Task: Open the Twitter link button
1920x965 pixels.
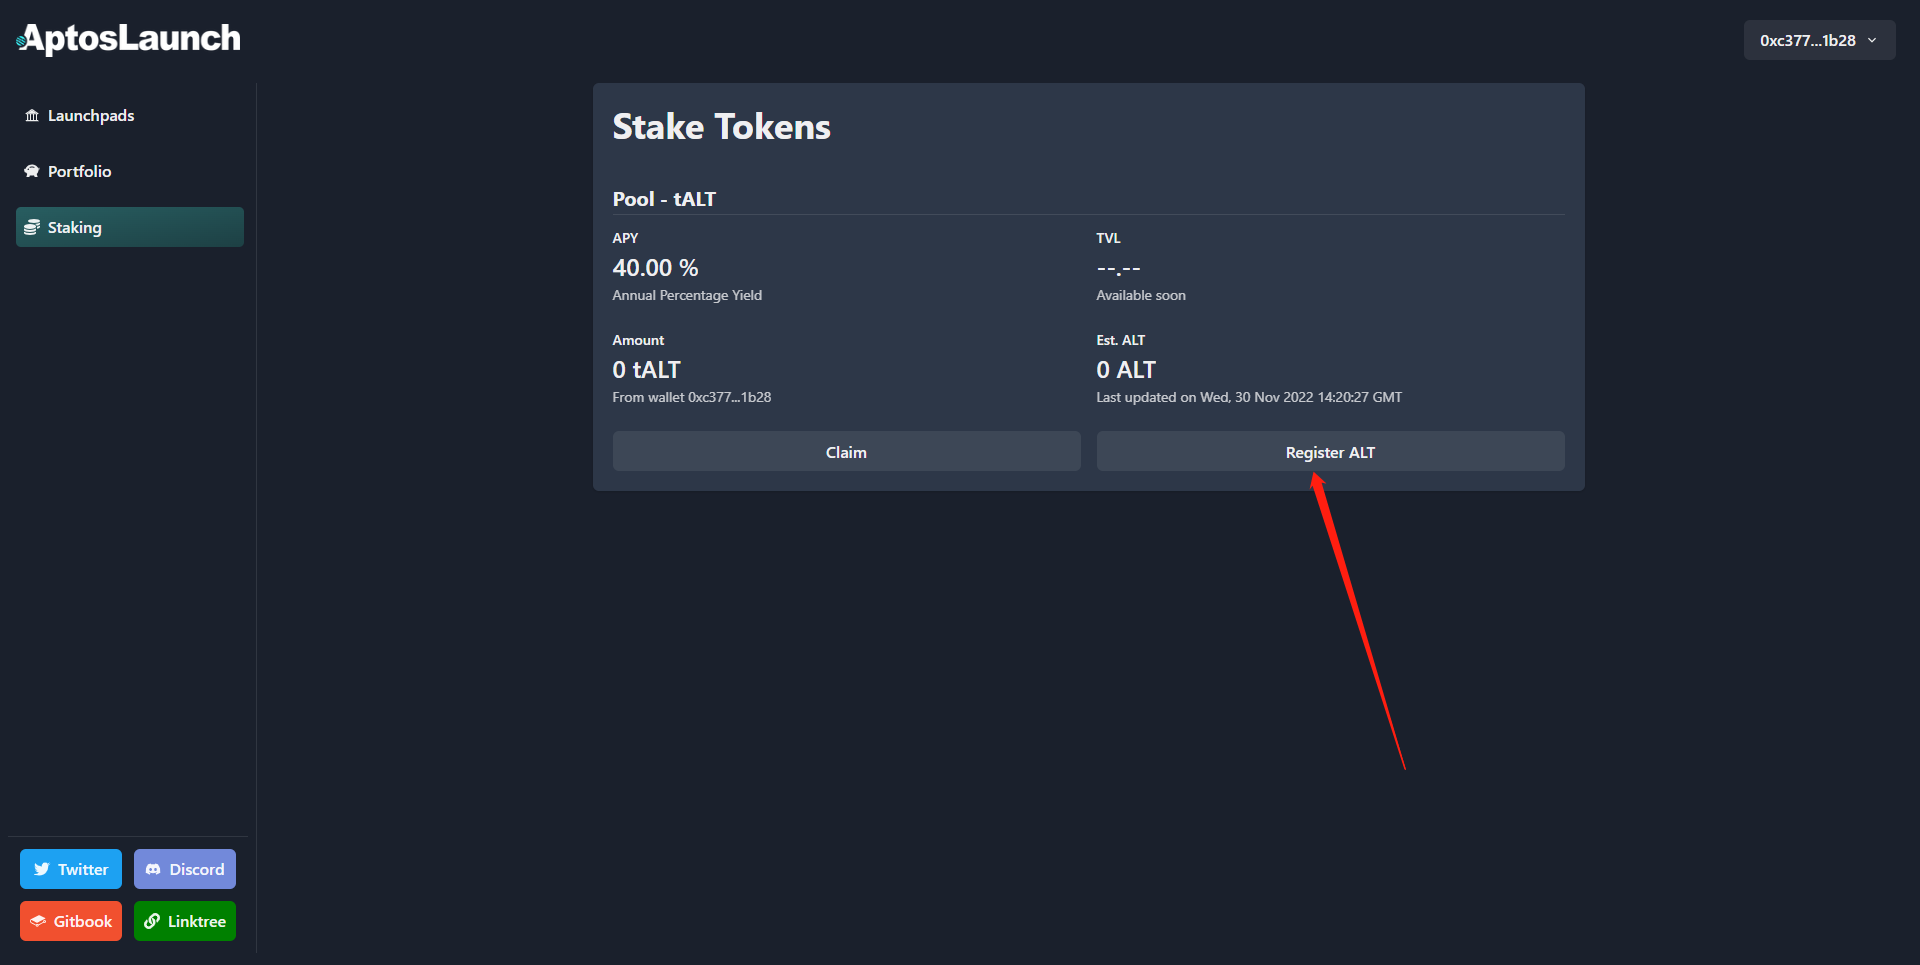Action: 71,870
